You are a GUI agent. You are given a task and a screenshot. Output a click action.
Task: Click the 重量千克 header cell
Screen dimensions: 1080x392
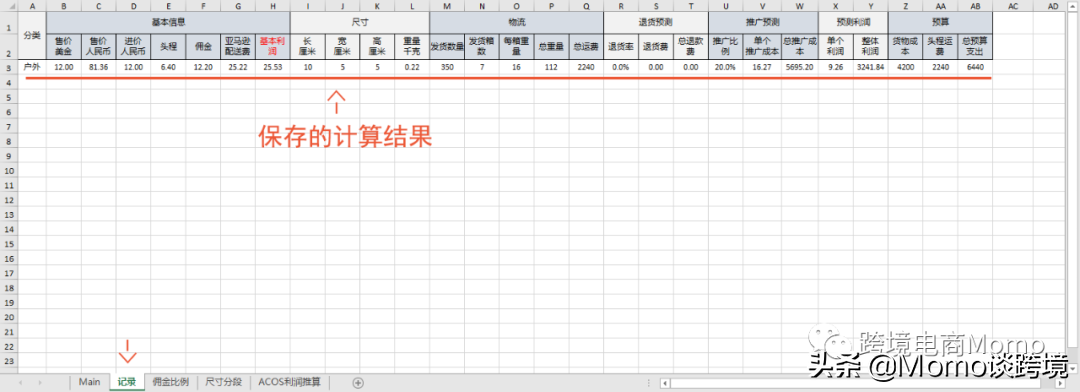pyautogui.click(x=412, y=46)
